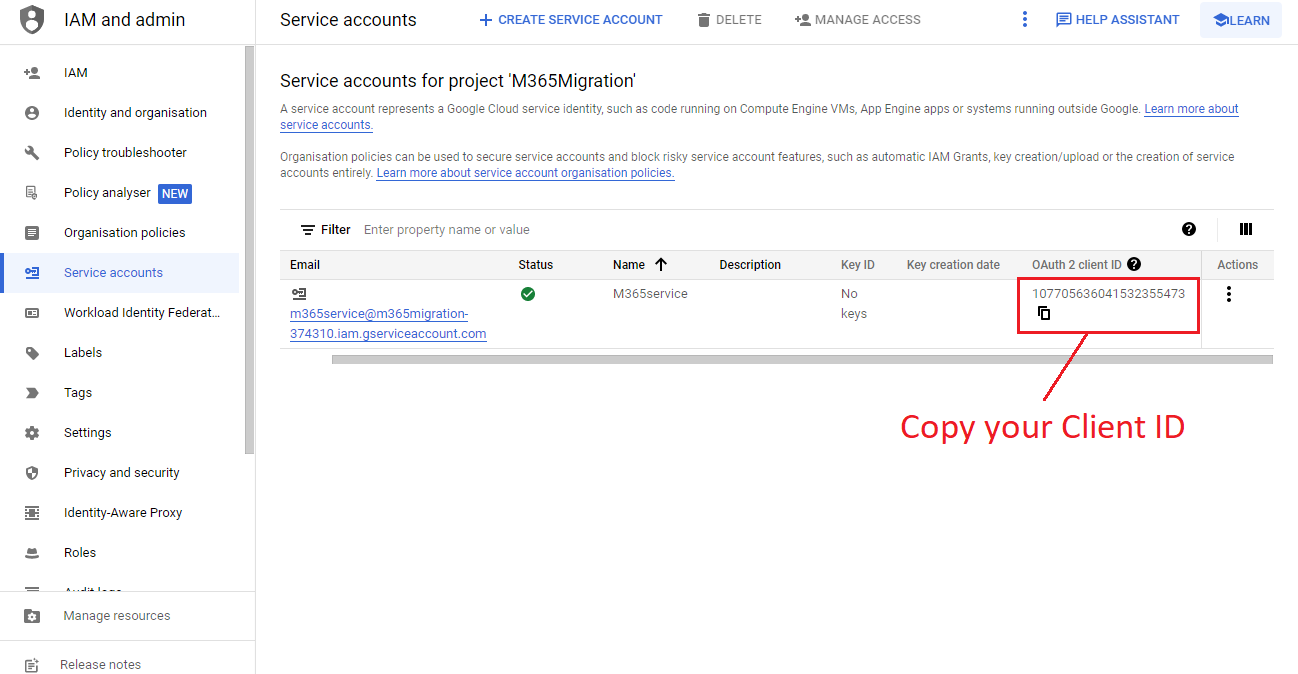Screen dimensions: 1298x674
Task: Click the Workload Identity Federation icon
Action: pyautogui.click(x=32, y=313)
